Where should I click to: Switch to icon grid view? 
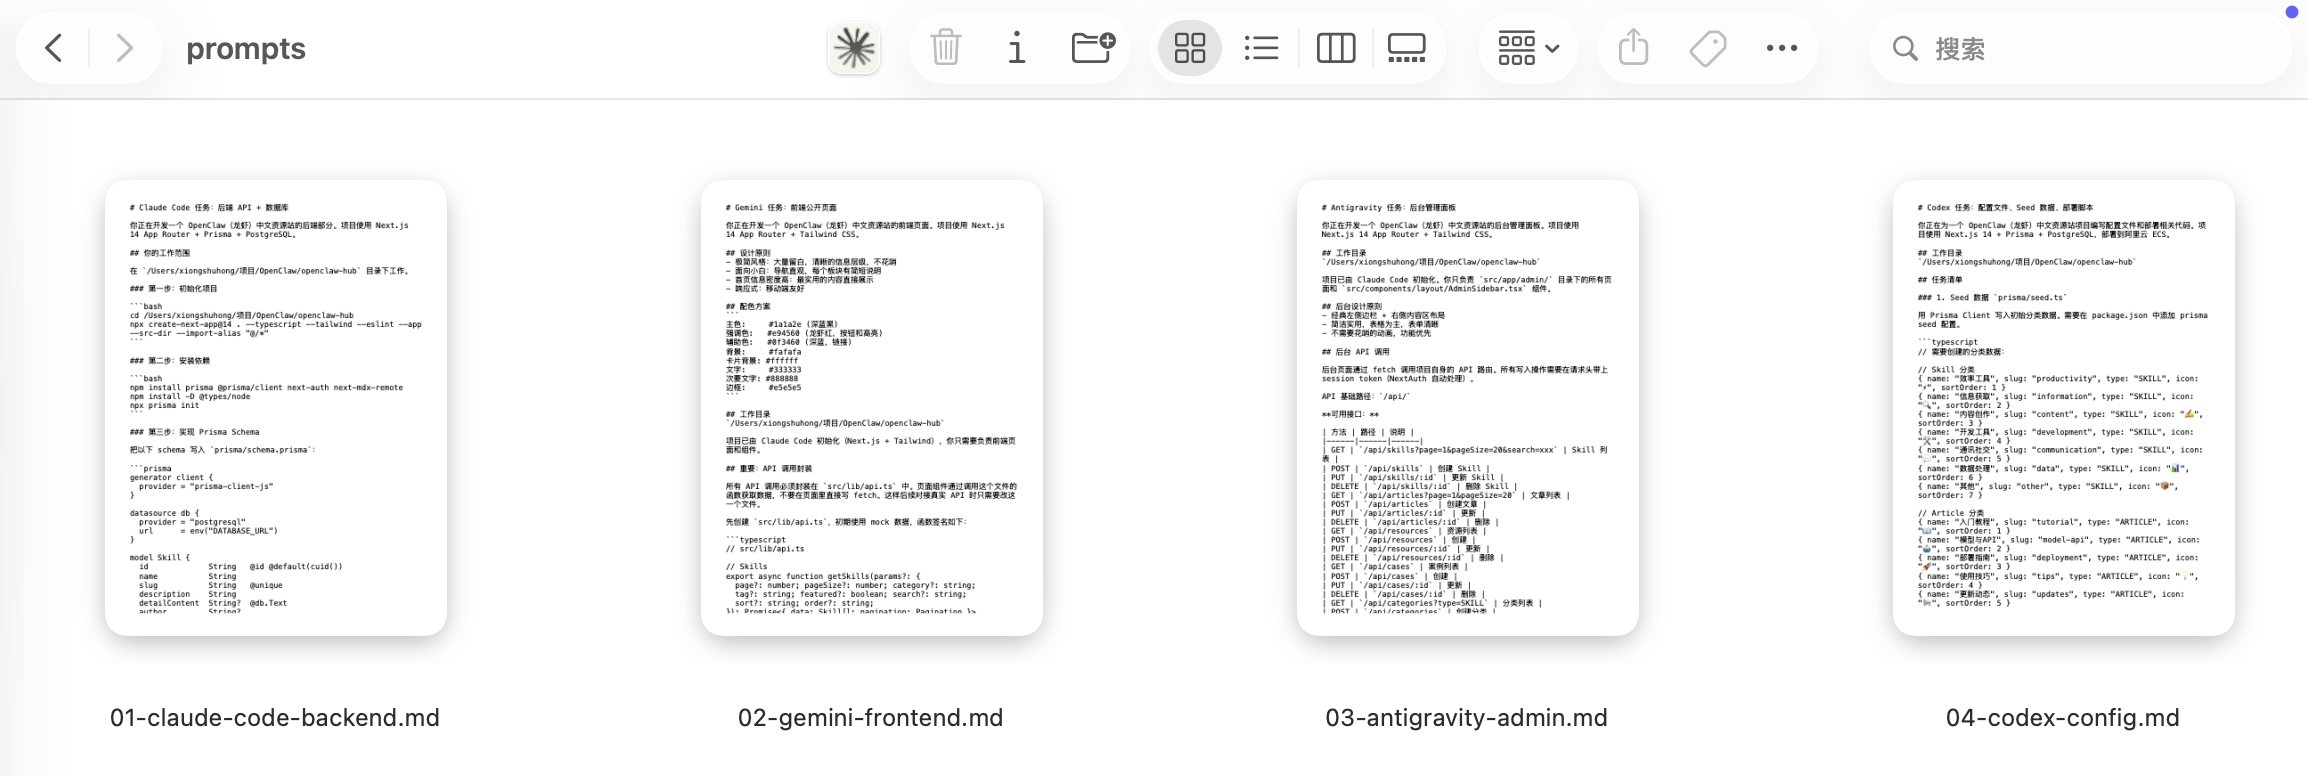tap(1189, 48)
